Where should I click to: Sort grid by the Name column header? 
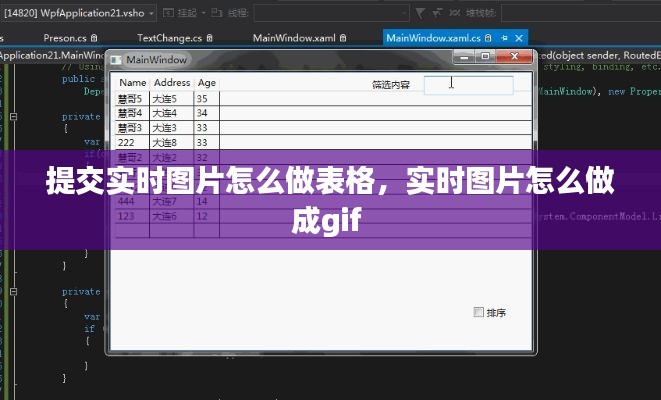[x=132, y=83]
